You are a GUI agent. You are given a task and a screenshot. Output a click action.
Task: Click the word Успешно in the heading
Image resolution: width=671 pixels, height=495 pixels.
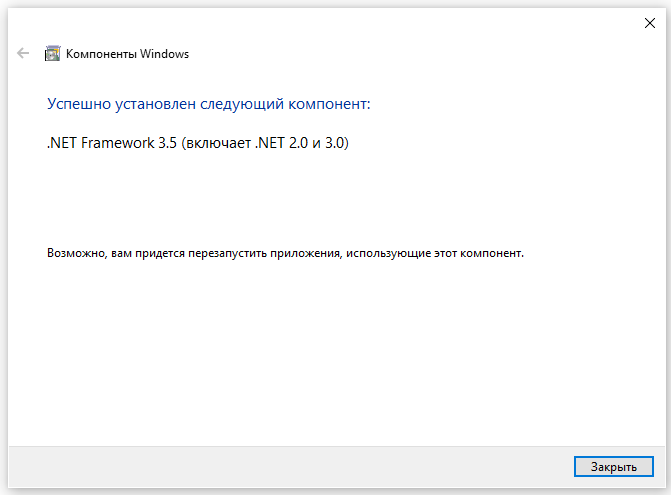(x=79, y=104)
